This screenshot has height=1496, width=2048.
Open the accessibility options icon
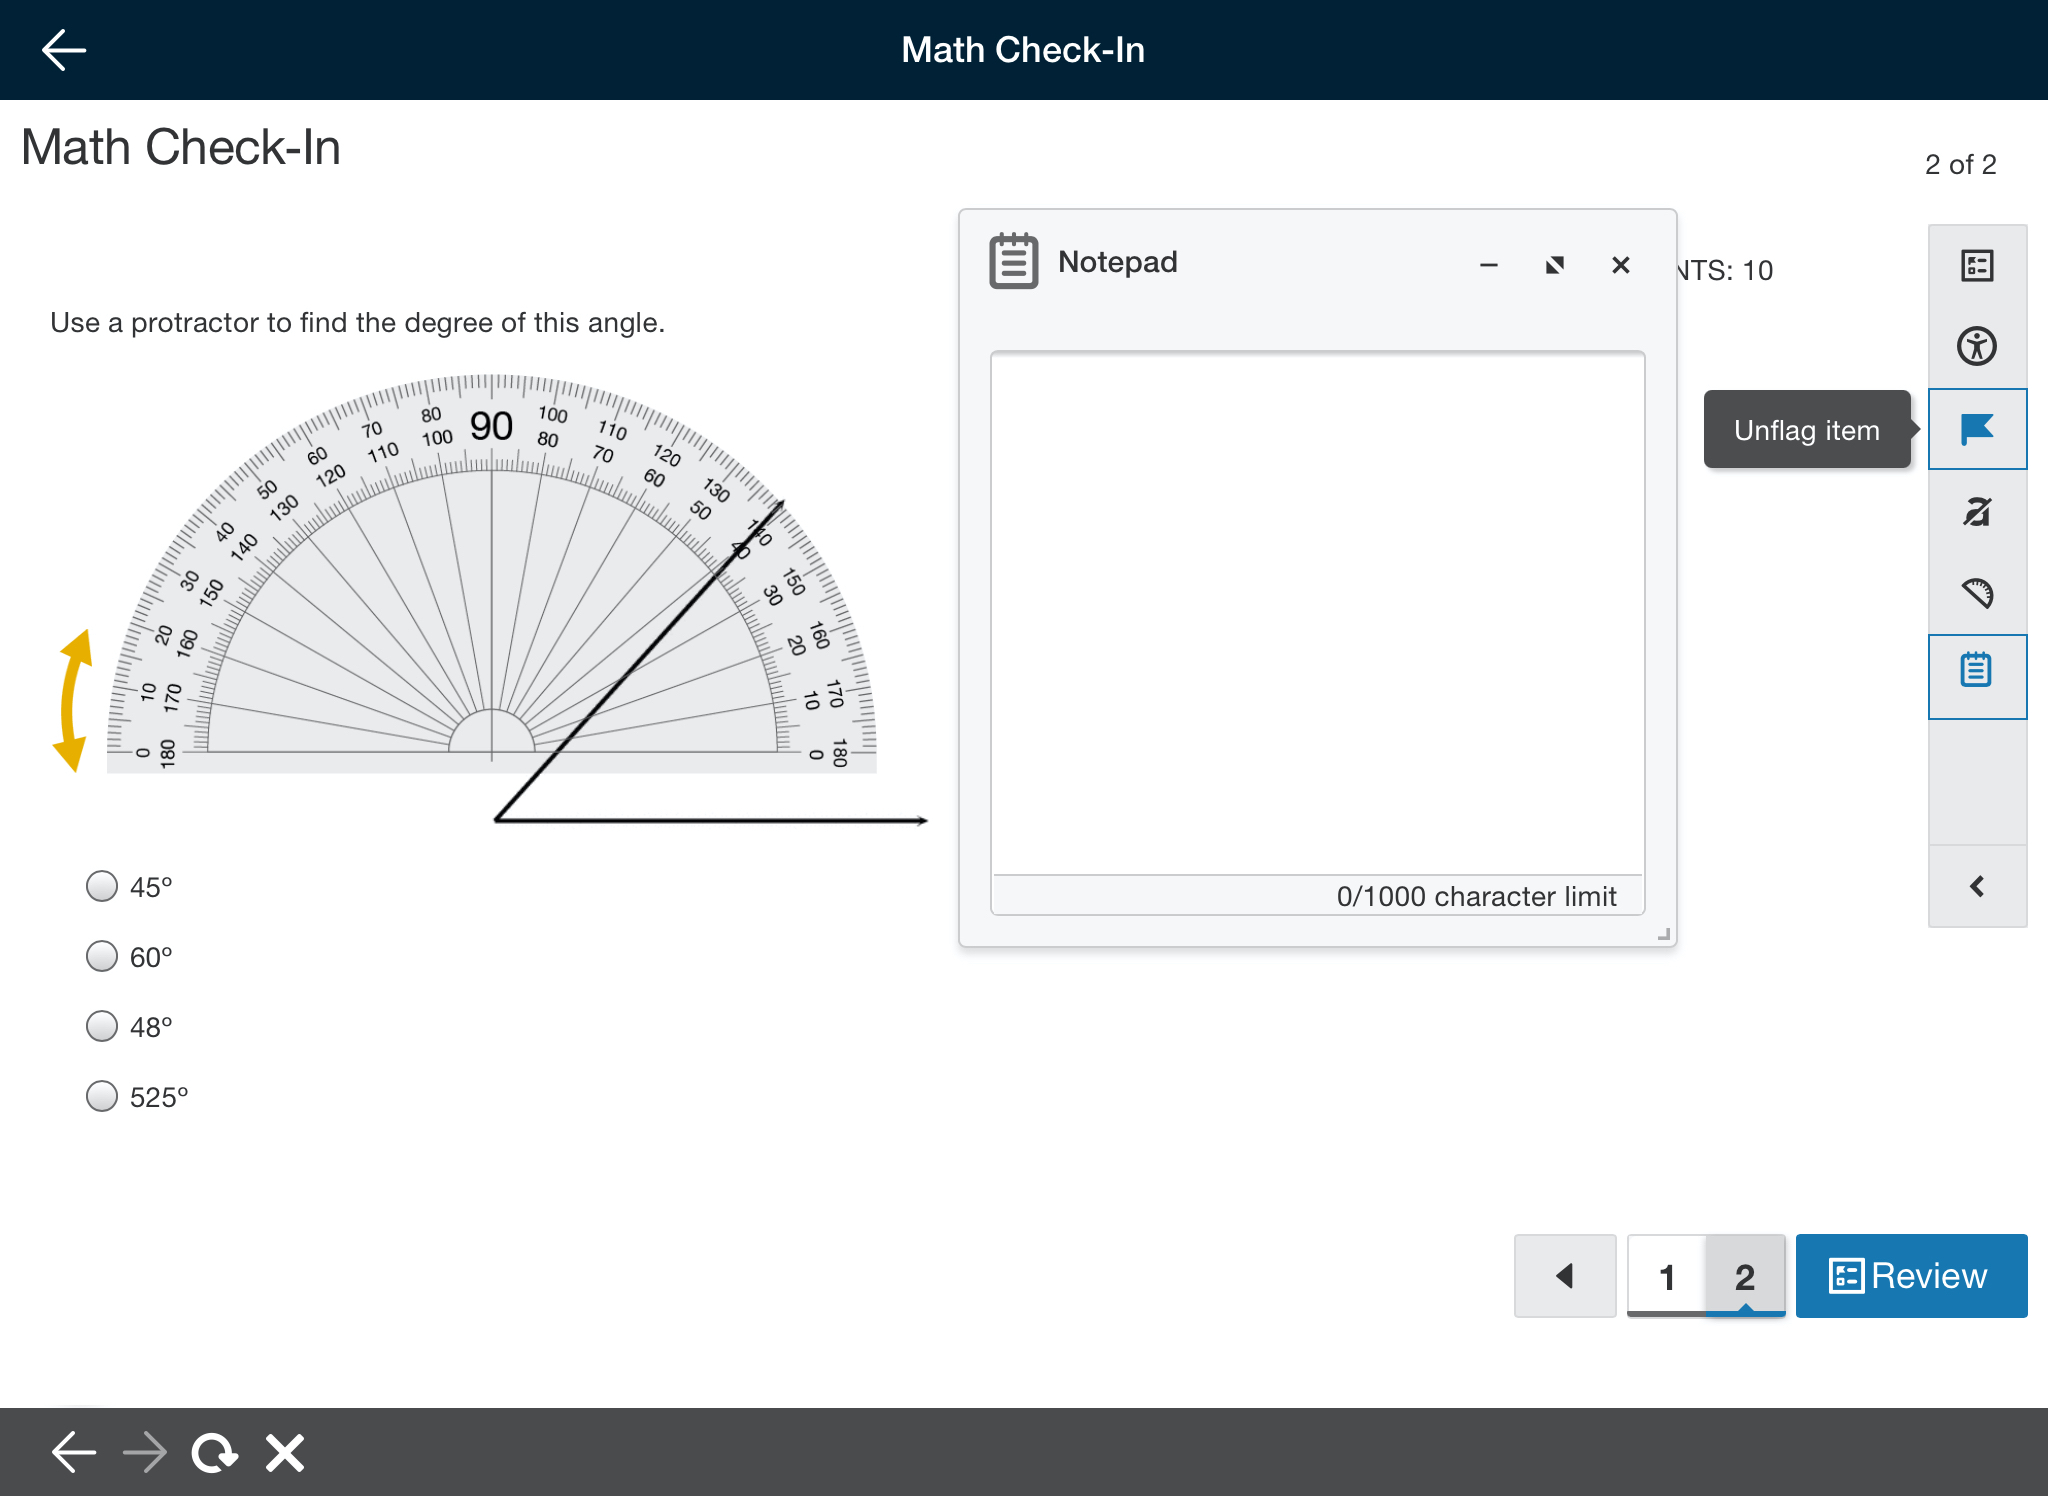1977,346
